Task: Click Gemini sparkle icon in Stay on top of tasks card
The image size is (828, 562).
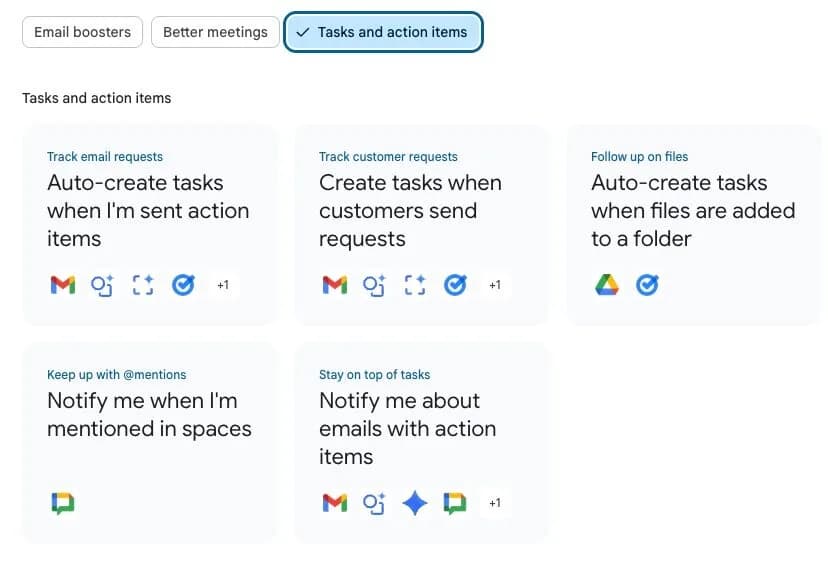Action: point(415,503)
